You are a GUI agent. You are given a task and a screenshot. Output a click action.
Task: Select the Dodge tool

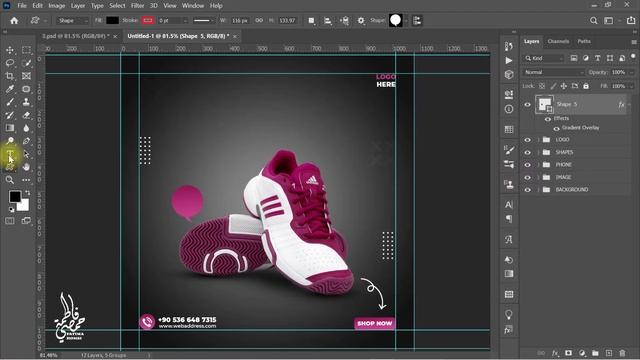point(10,141)
